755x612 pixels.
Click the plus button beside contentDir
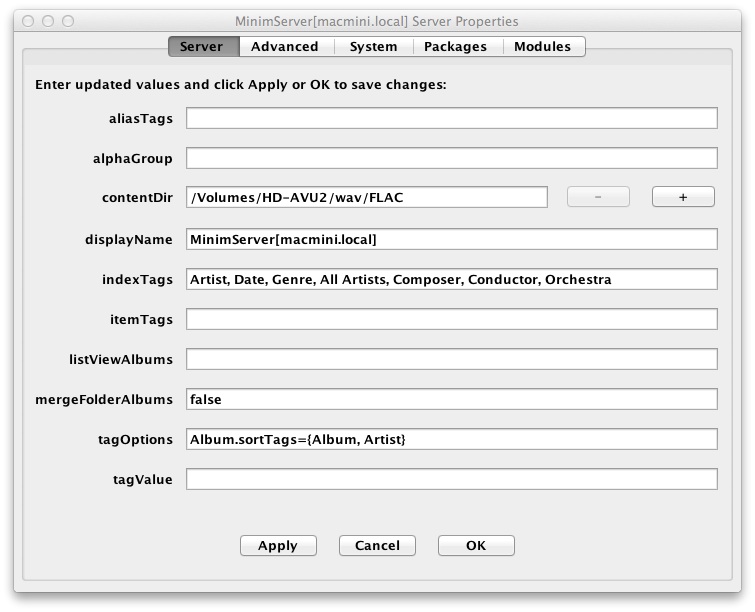[x=683, y=197]
